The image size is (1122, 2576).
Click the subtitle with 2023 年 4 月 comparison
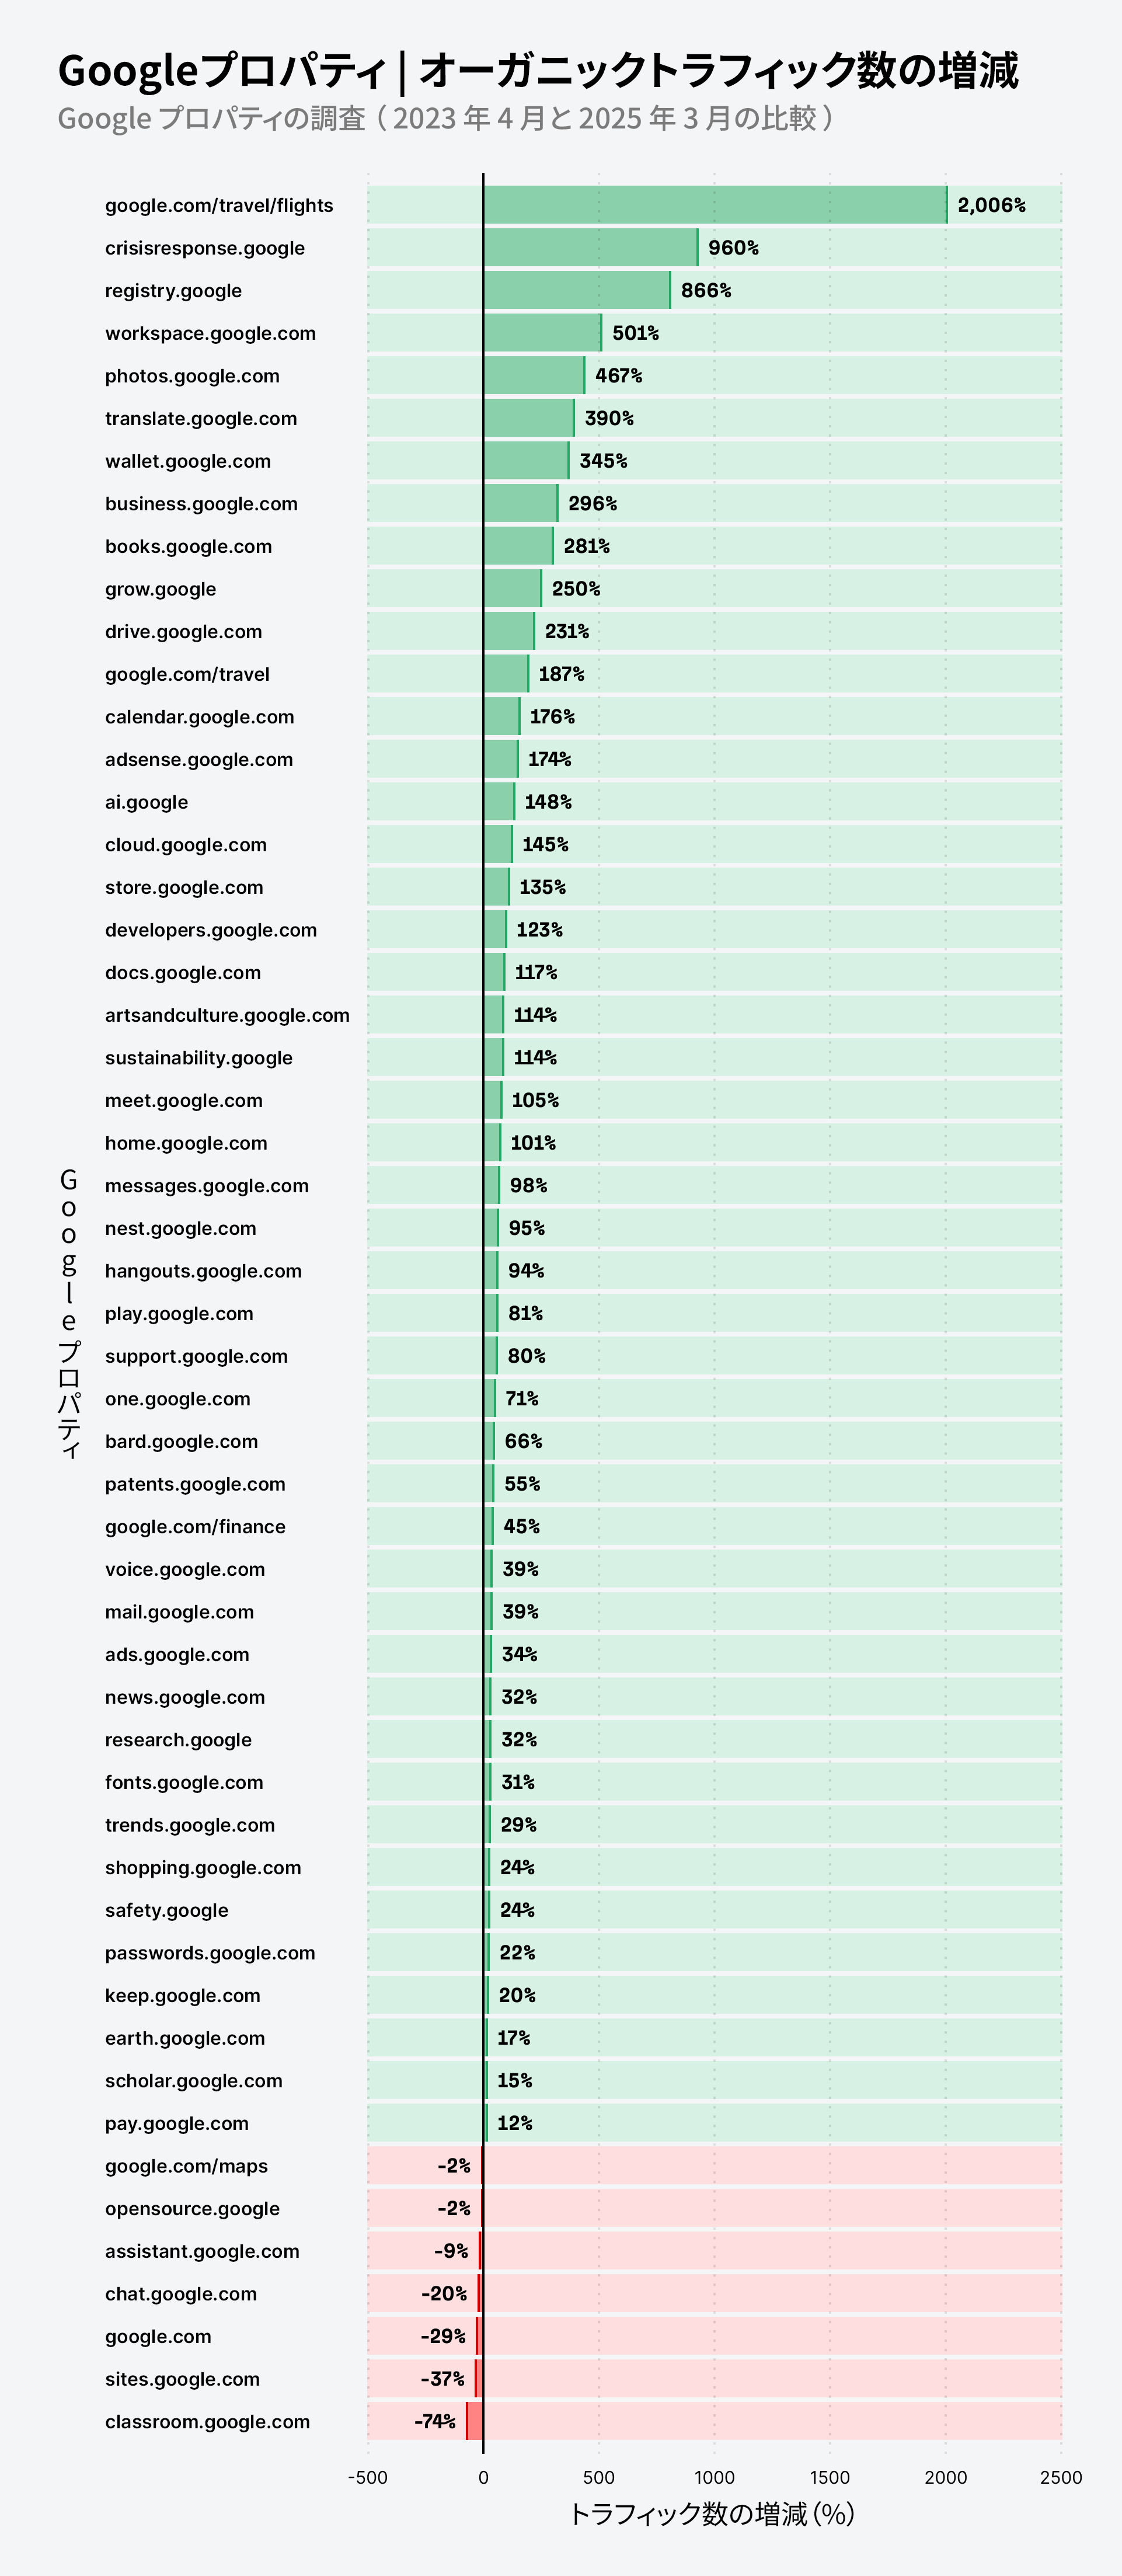tap(446, 118)
